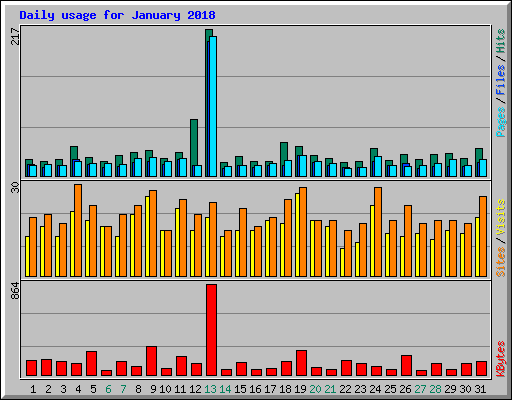Image resolution: width=512 pixels, height=400 pixels.
Task: Click the green weekend day label '14'
Action: pyautogui.click(x=225, y=389)
